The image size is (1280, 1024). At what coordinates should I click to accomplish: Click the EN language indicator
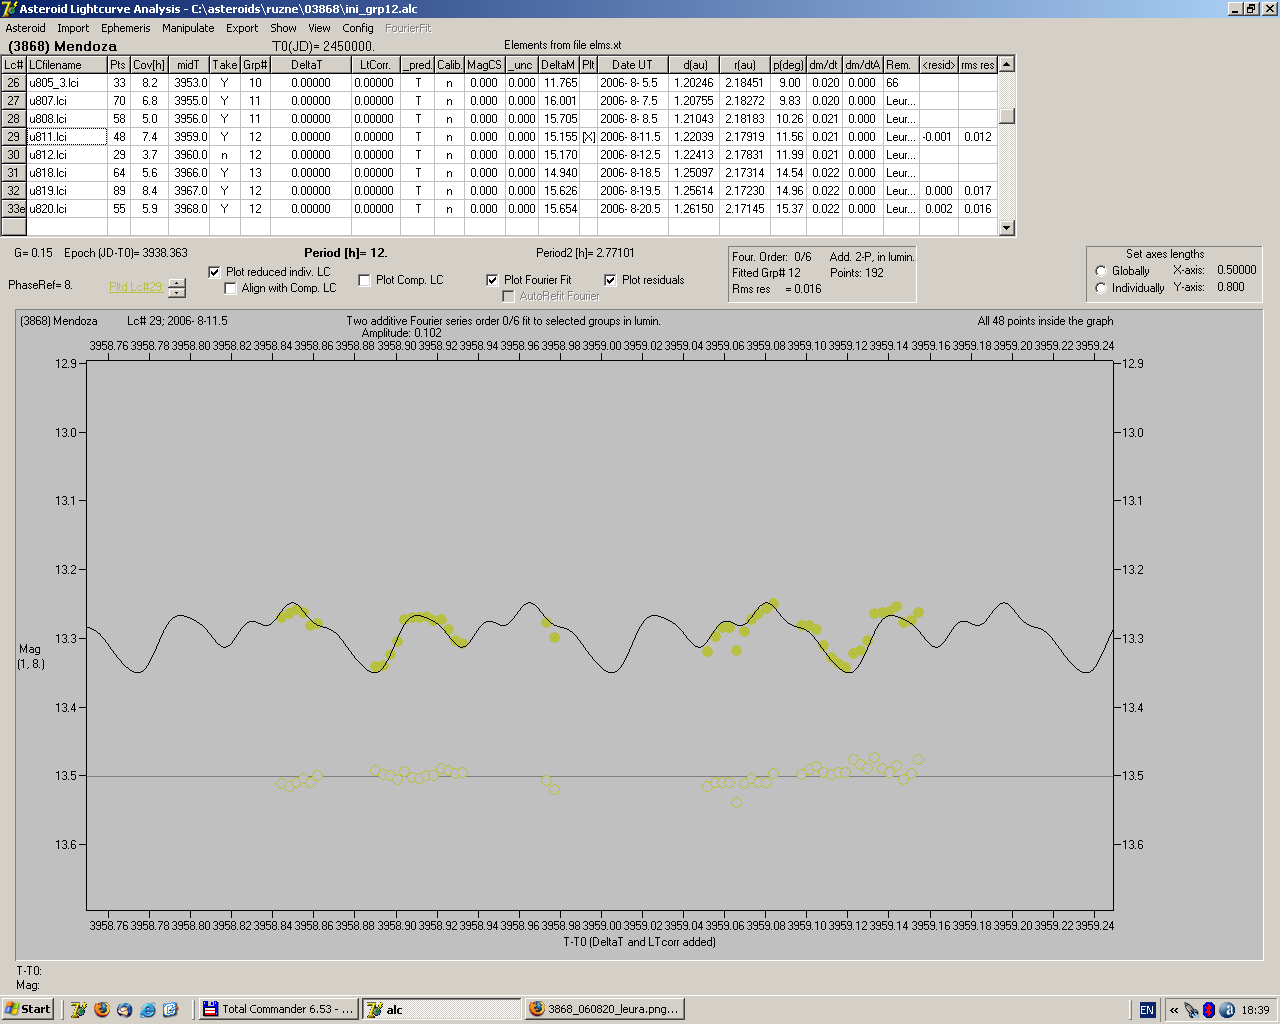1147,1010
